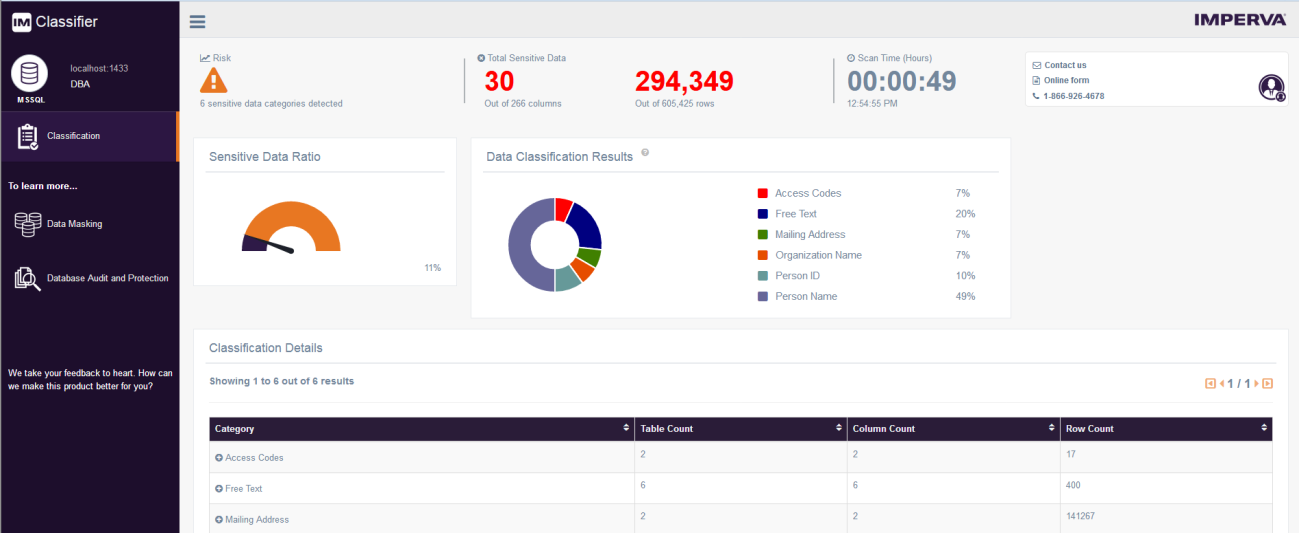Click the 400 row count cell
The height and width of the screenshot is (533, 1299).
[1072, 485]
